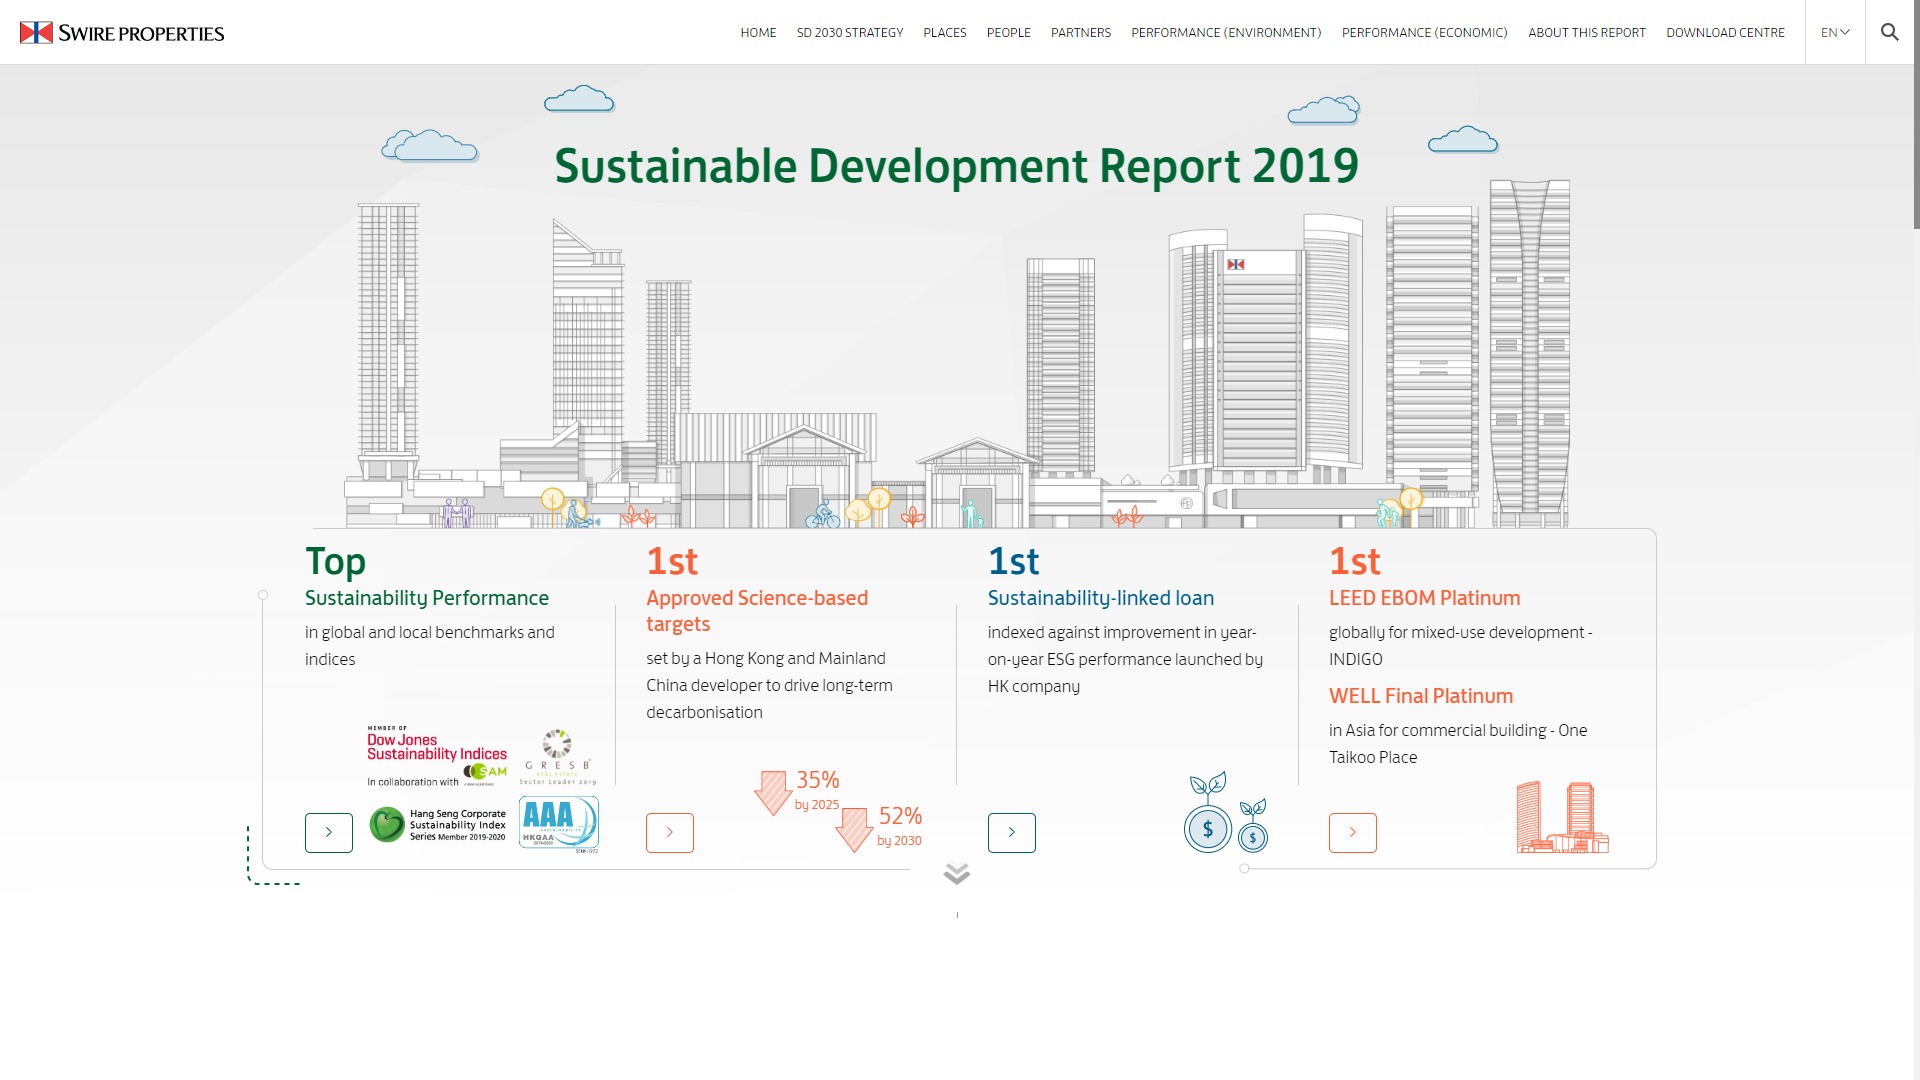Open details for Sustainability-linked loan card
The width and height of the screenshot is (1920, 1080).
[x=1012, y=832]
